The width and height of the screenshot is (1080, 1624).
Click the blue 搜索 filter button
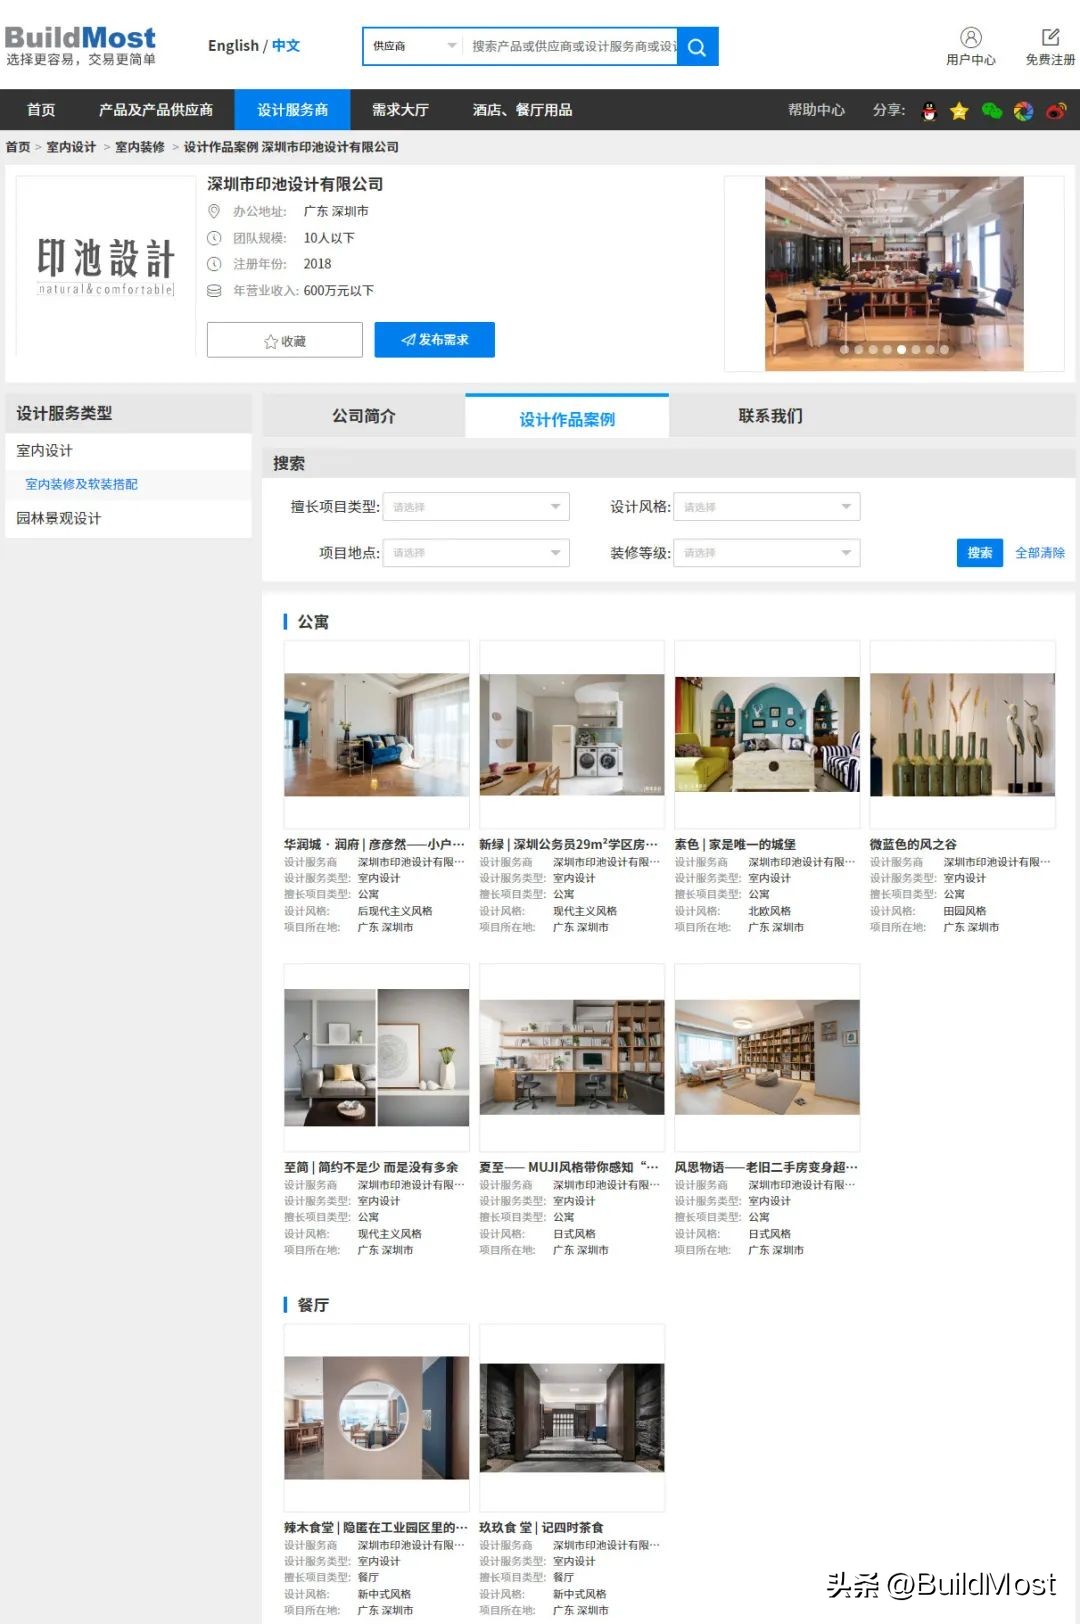point(980,553)
